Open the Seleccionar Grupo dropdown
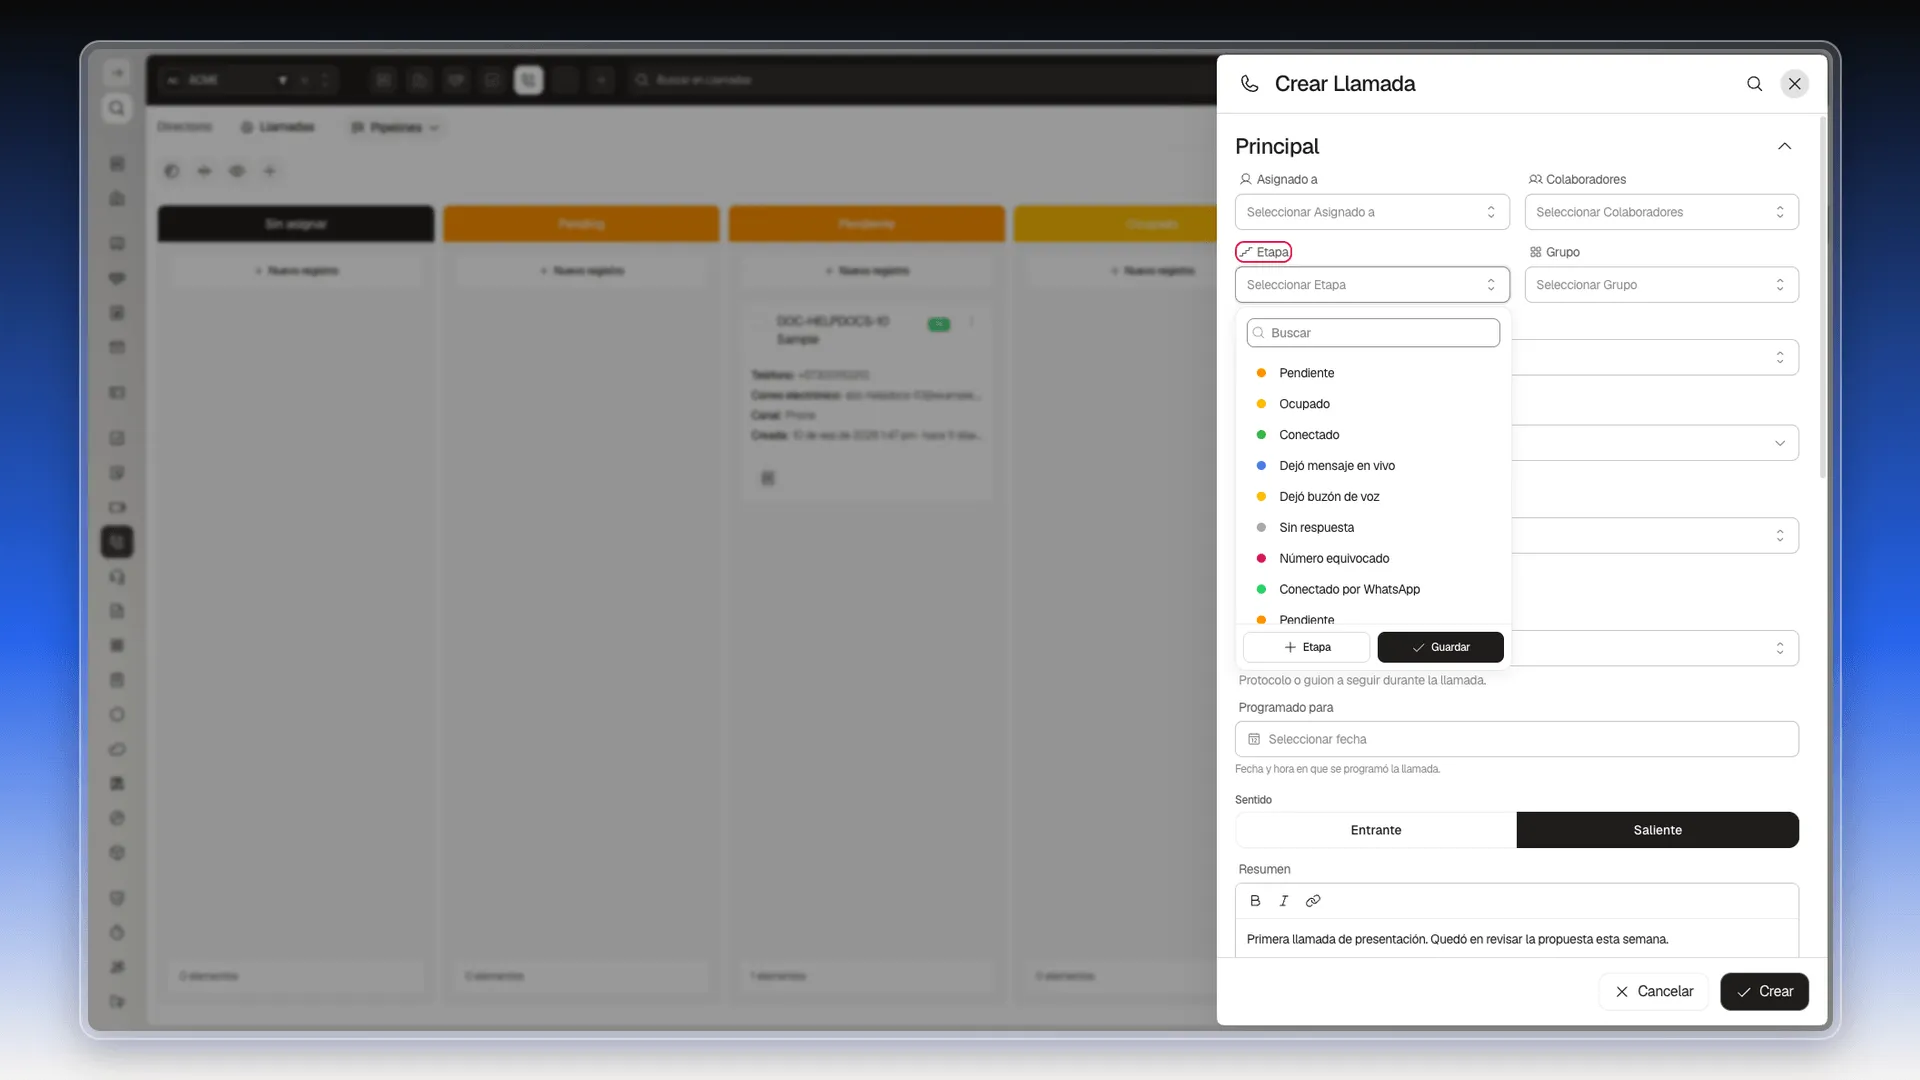 pyautogui.click(x=1661, y=285)
